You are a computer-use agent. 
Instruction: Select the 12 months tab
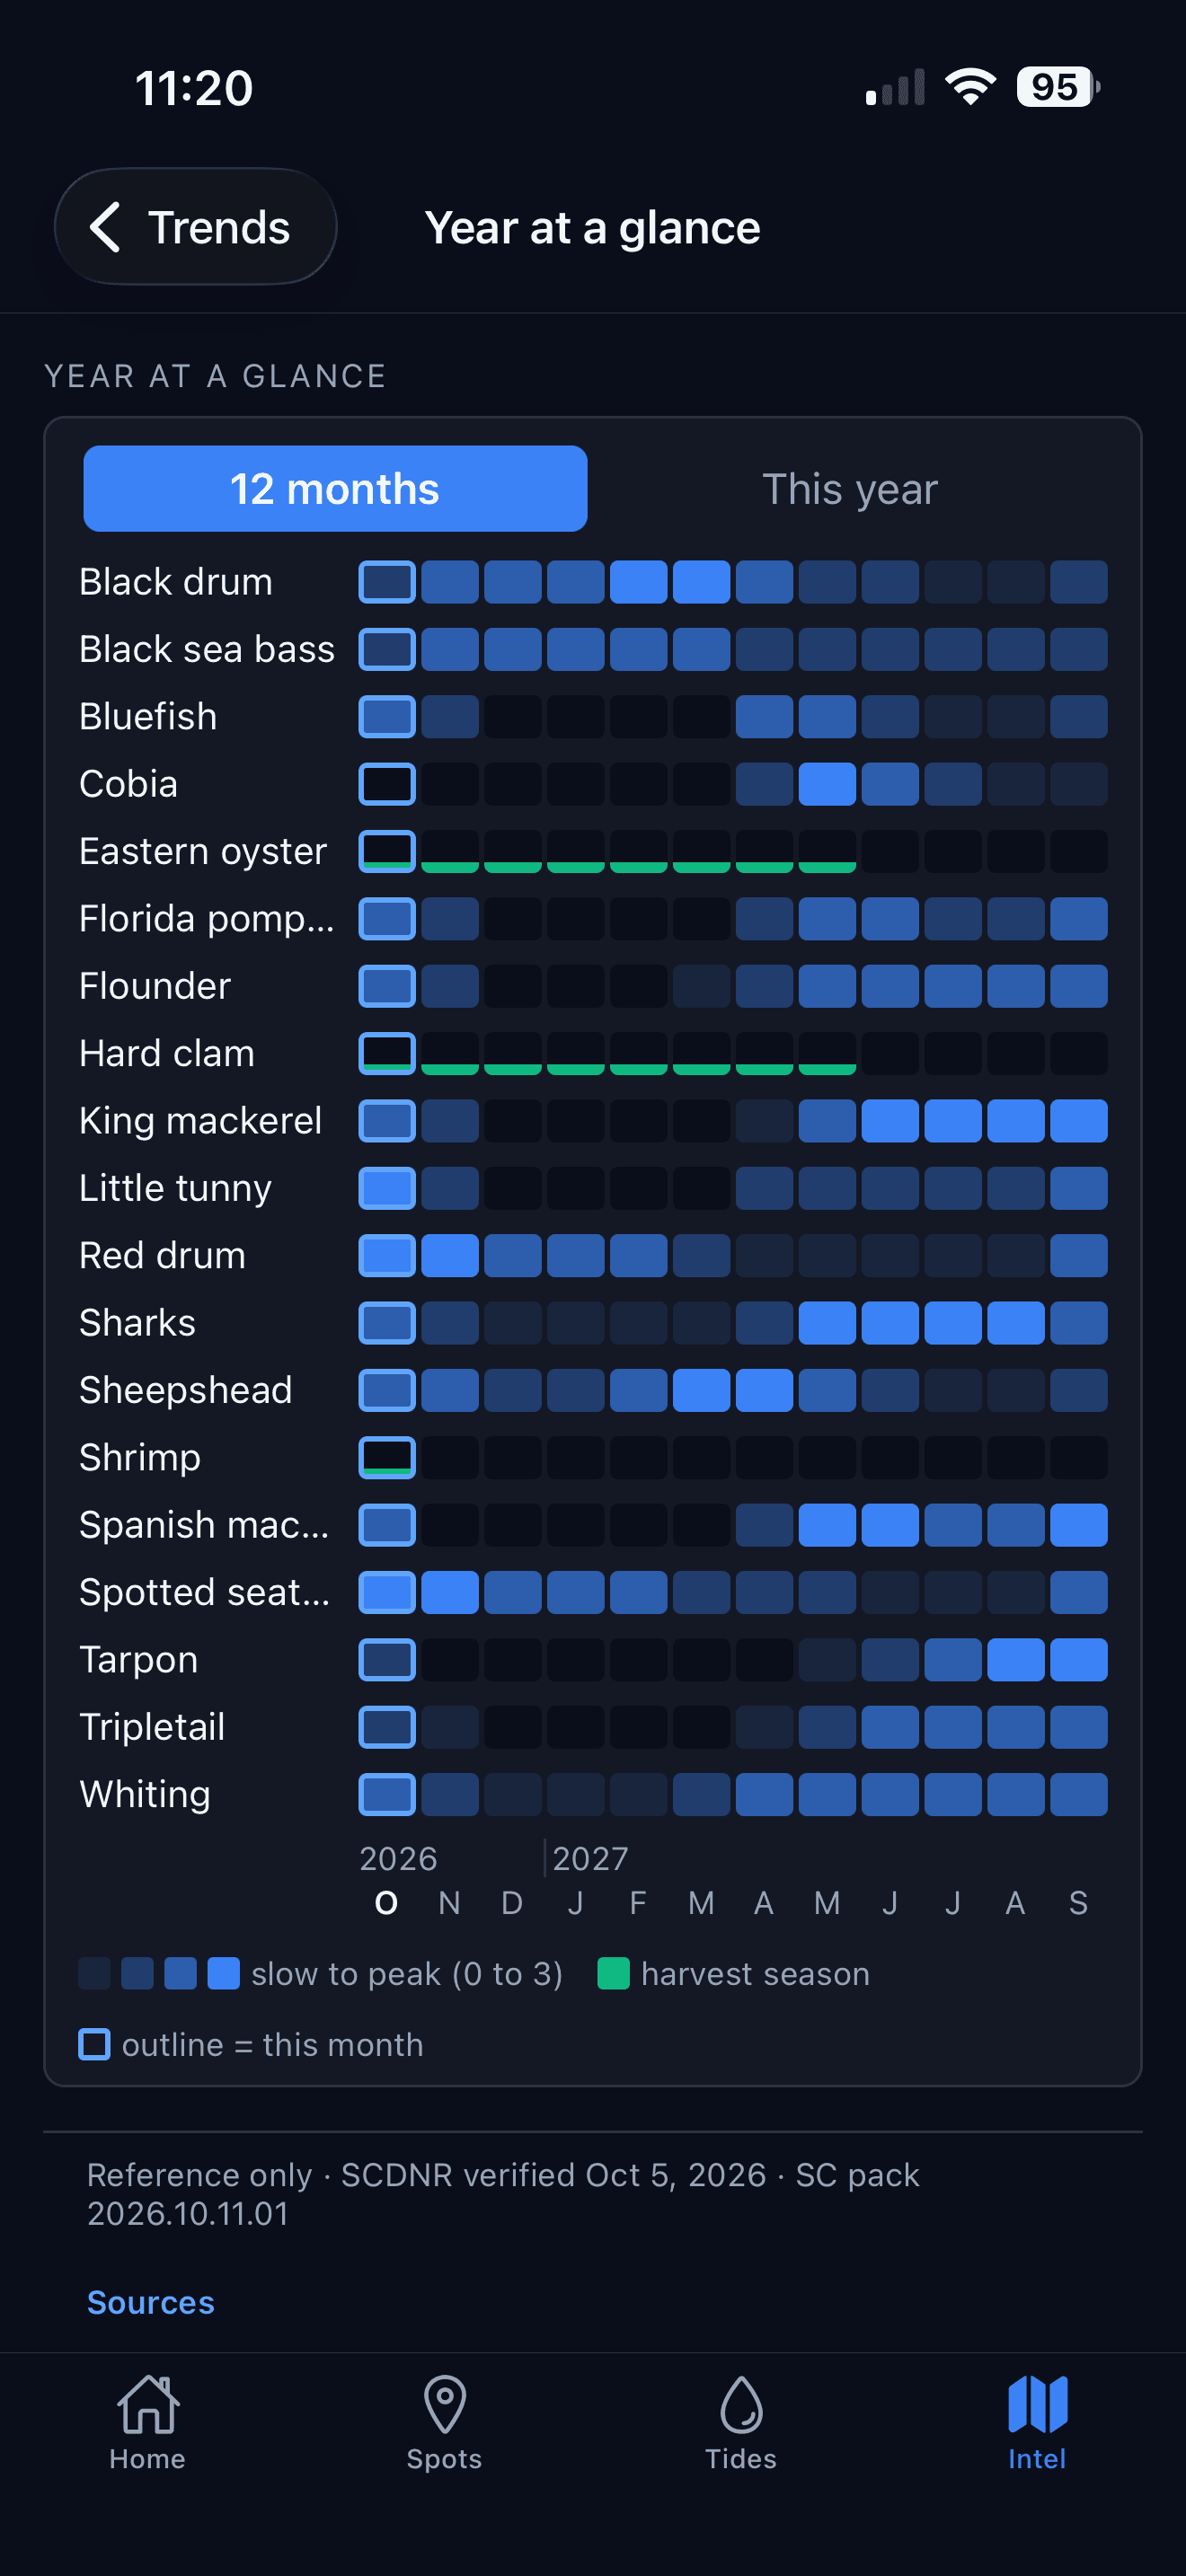point(335,489)
